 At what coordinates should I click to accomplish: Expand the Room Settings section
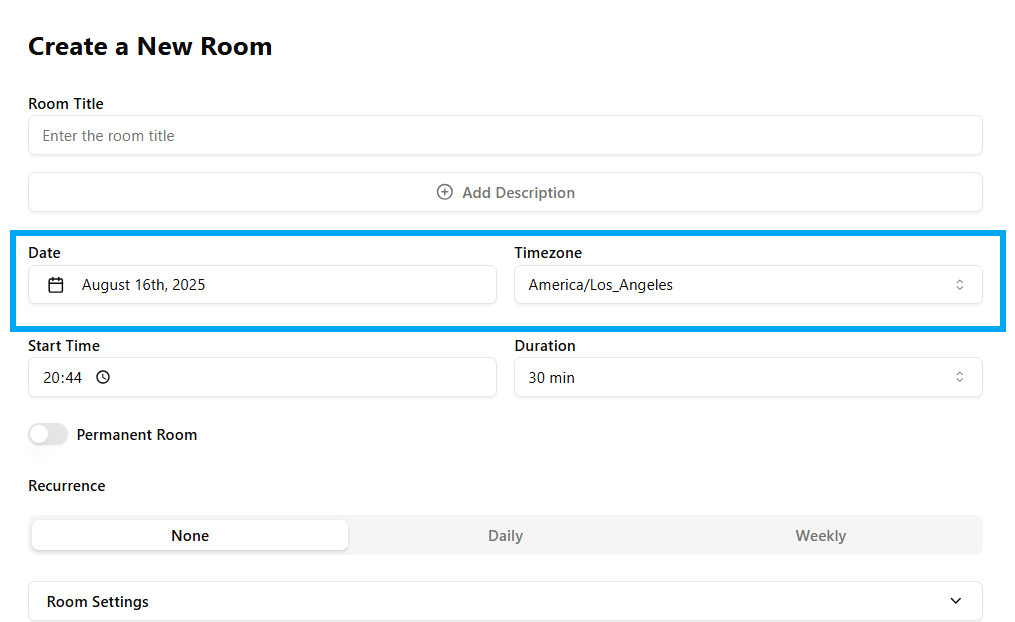coord(504,601)
